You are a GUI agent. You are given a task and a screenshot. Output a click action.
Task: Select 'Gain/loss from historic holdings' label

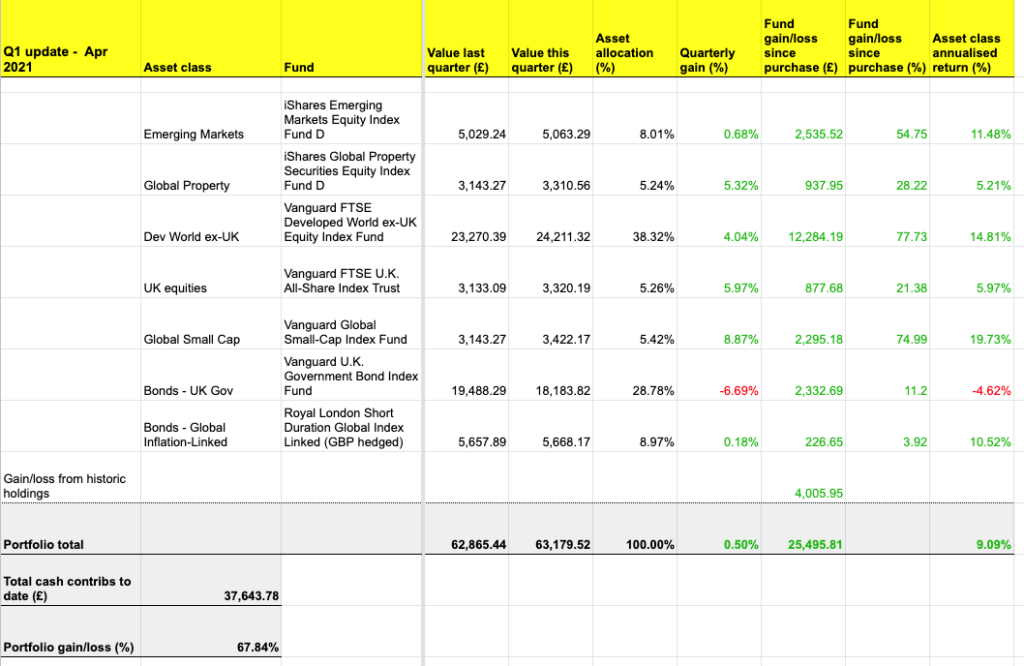click(71, 477)
